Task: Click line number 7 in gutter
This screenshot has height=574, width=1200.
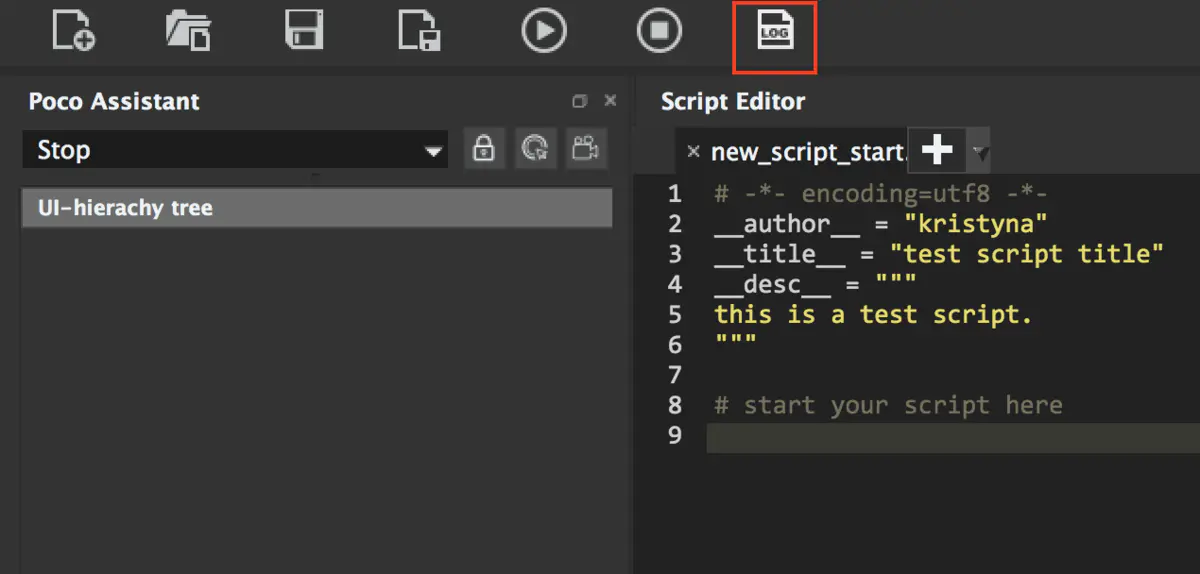Action: tap(675, 375)
